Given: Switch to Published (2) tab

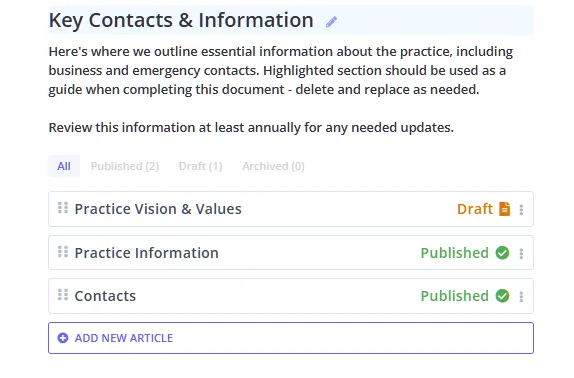Looking at the screenshot, I should pyautogui.click(x=125, y=166).
